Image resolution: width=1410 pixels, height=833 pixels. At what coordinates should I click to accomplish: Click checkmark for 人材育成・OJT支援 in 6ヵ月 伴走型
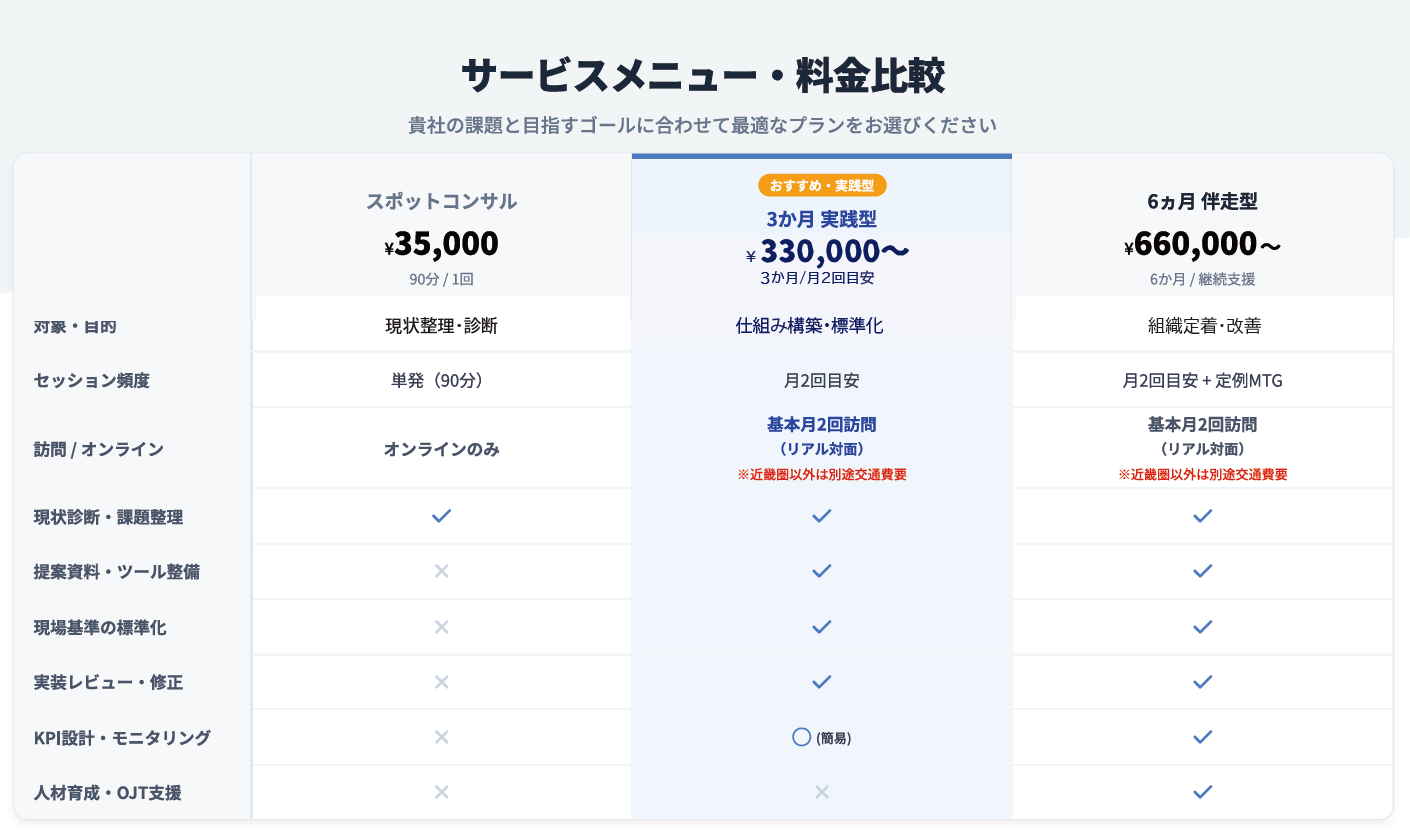[x=1203, y=792]
